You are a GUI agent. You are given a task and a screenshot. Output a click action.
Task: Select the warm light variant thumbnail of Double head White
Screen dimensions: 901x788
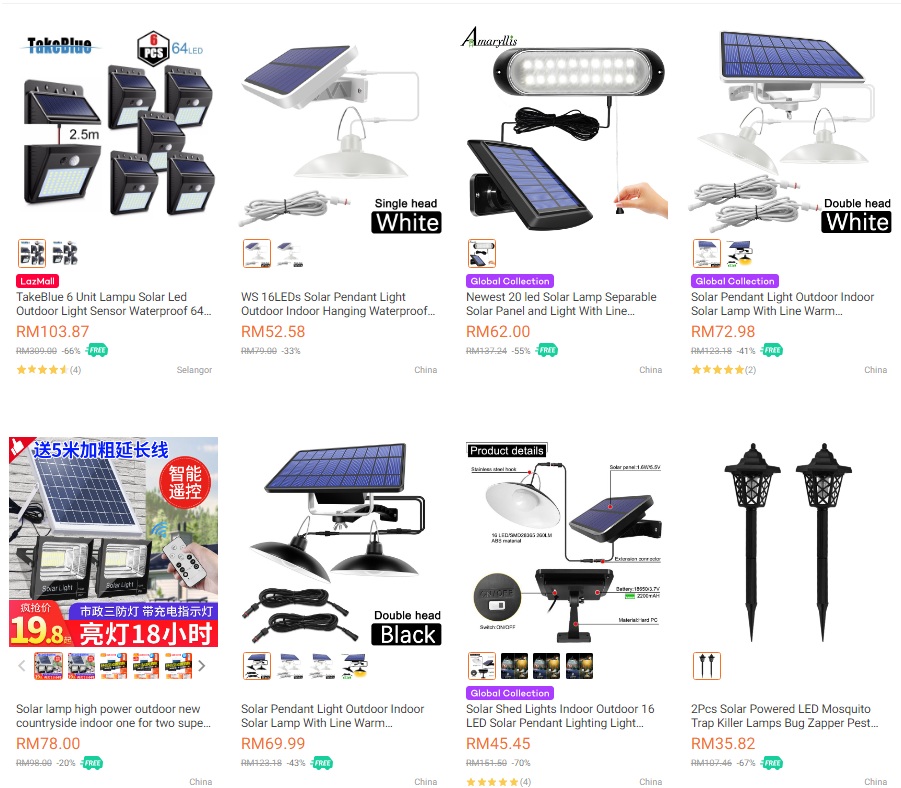pyautogui.click(x=739, y=253)
